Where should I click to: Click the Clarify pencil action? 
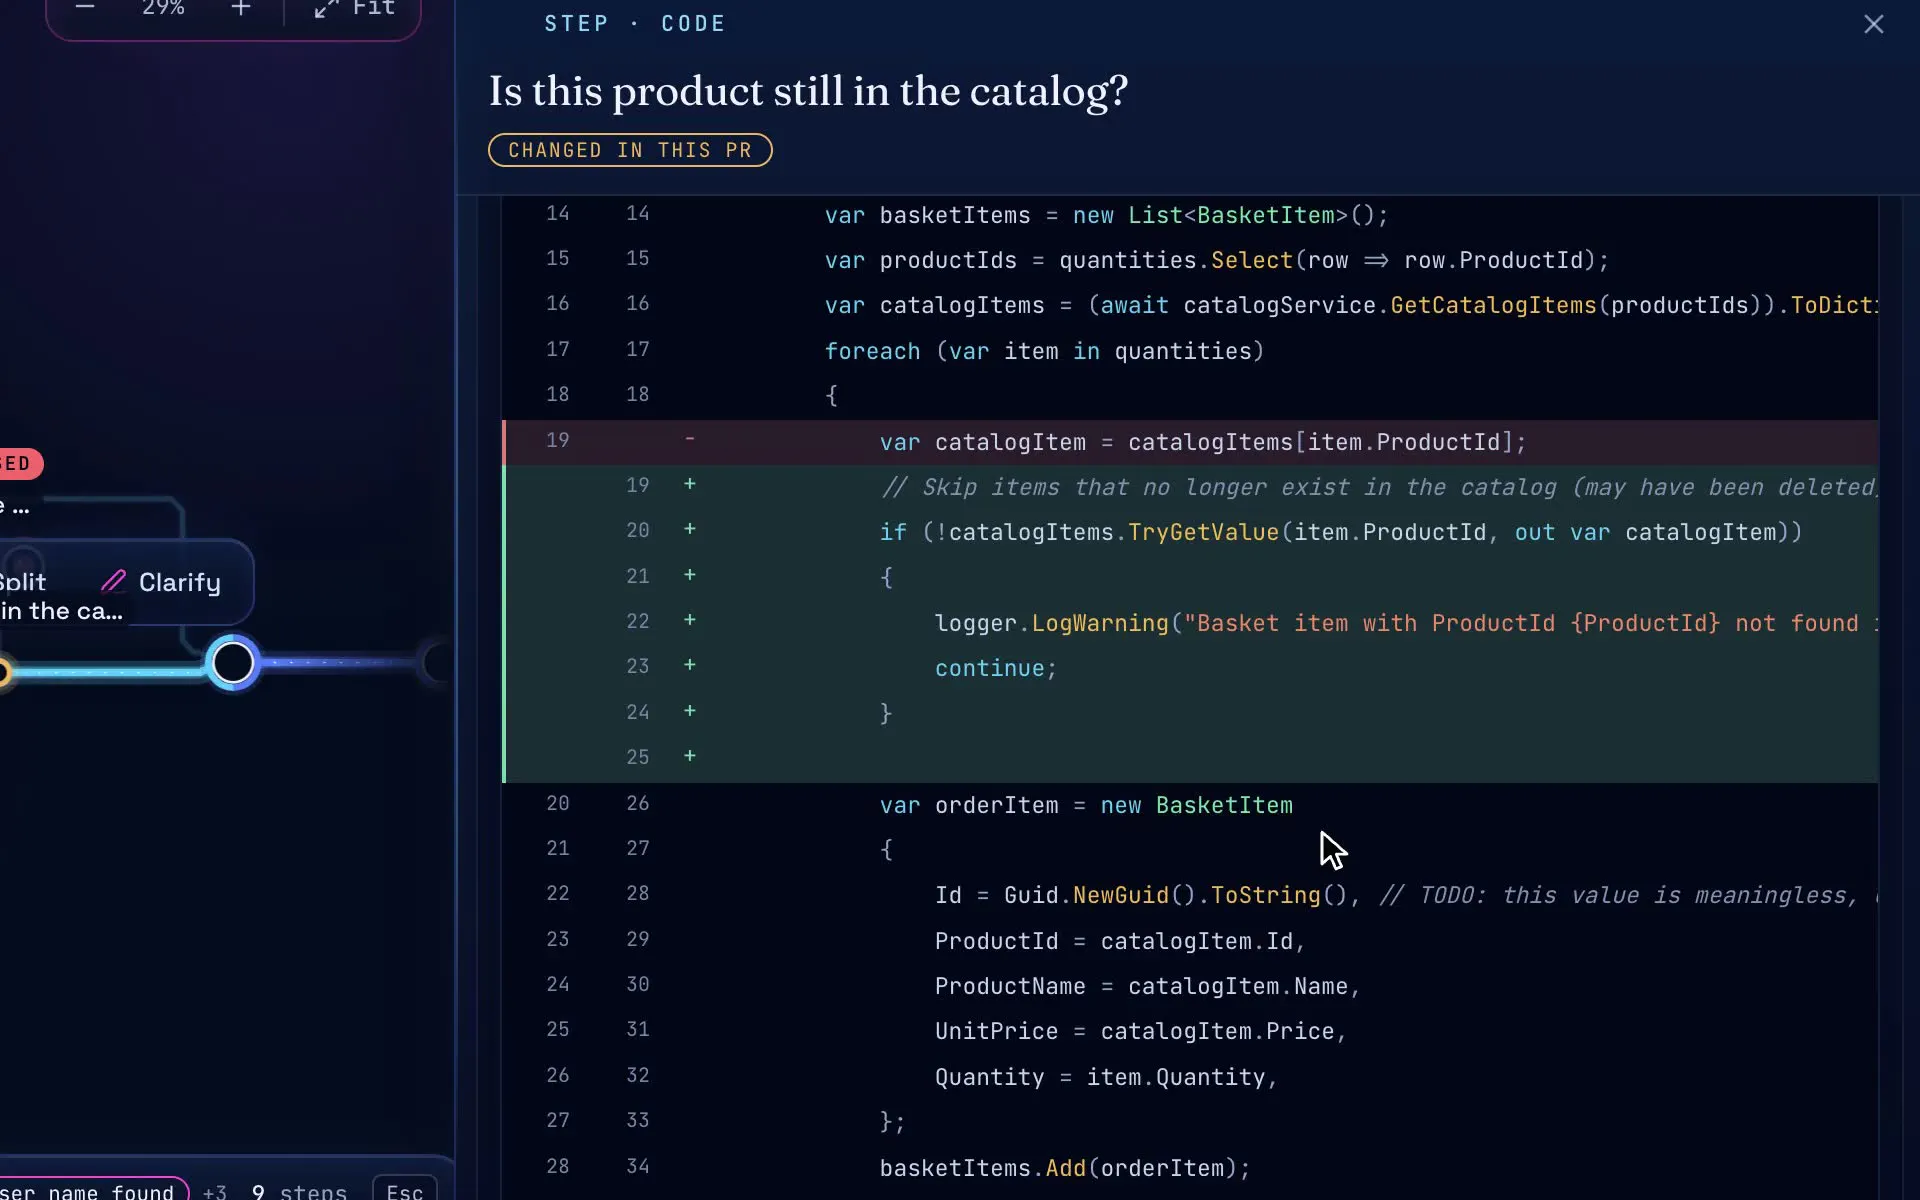(x=161, y=582)
